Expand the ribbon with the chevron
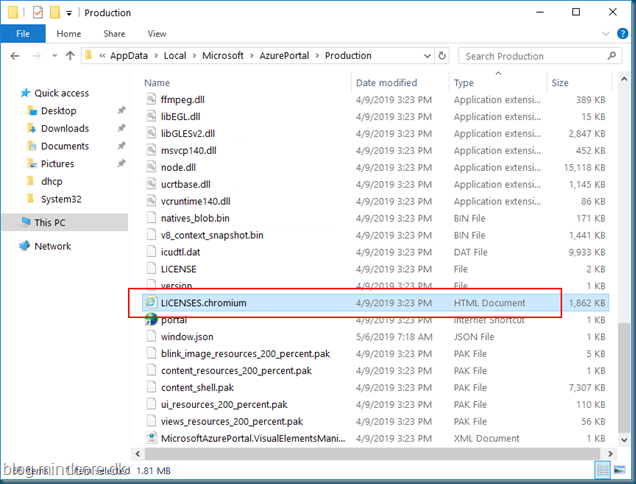This screenshot has height=484, width=636. click(x=606, y=34)
